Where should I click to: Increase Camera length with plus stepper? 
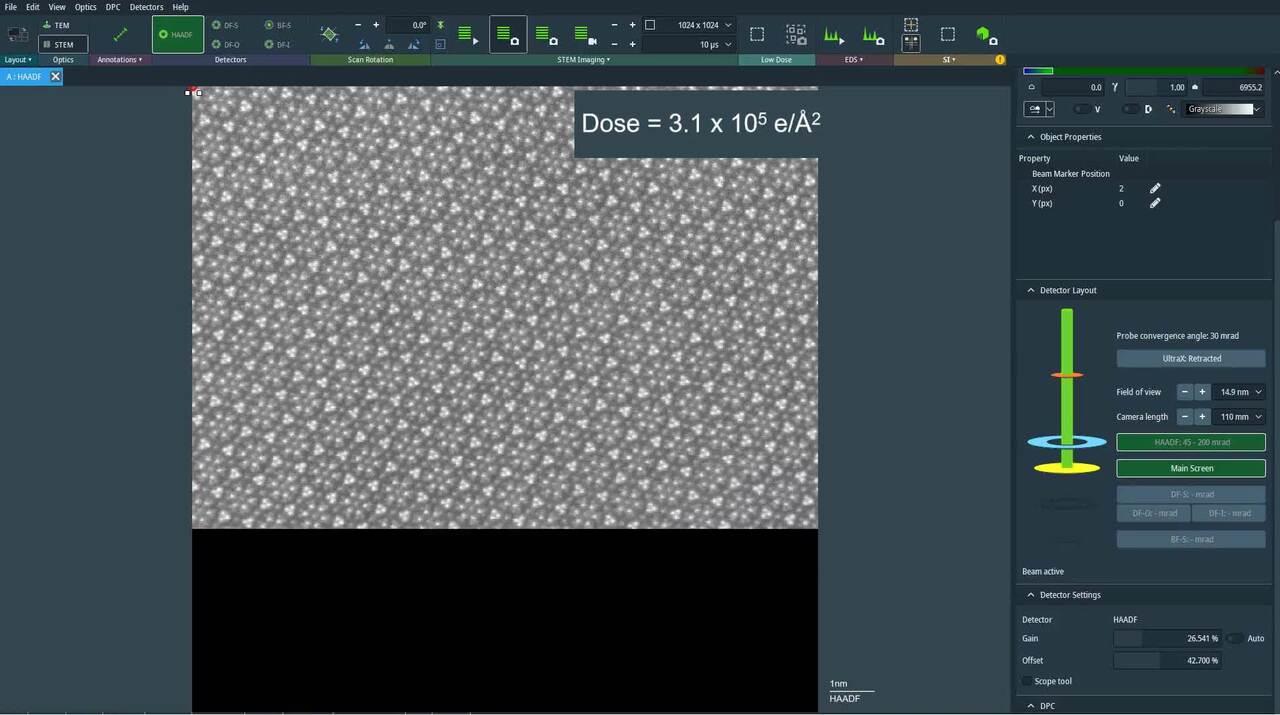1202,417
